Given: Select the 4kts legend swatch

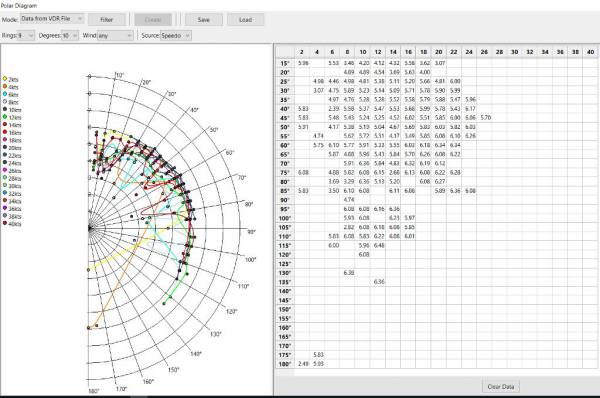Looking at the screenshot, I should pyautogui.click(x=5, y=86).
